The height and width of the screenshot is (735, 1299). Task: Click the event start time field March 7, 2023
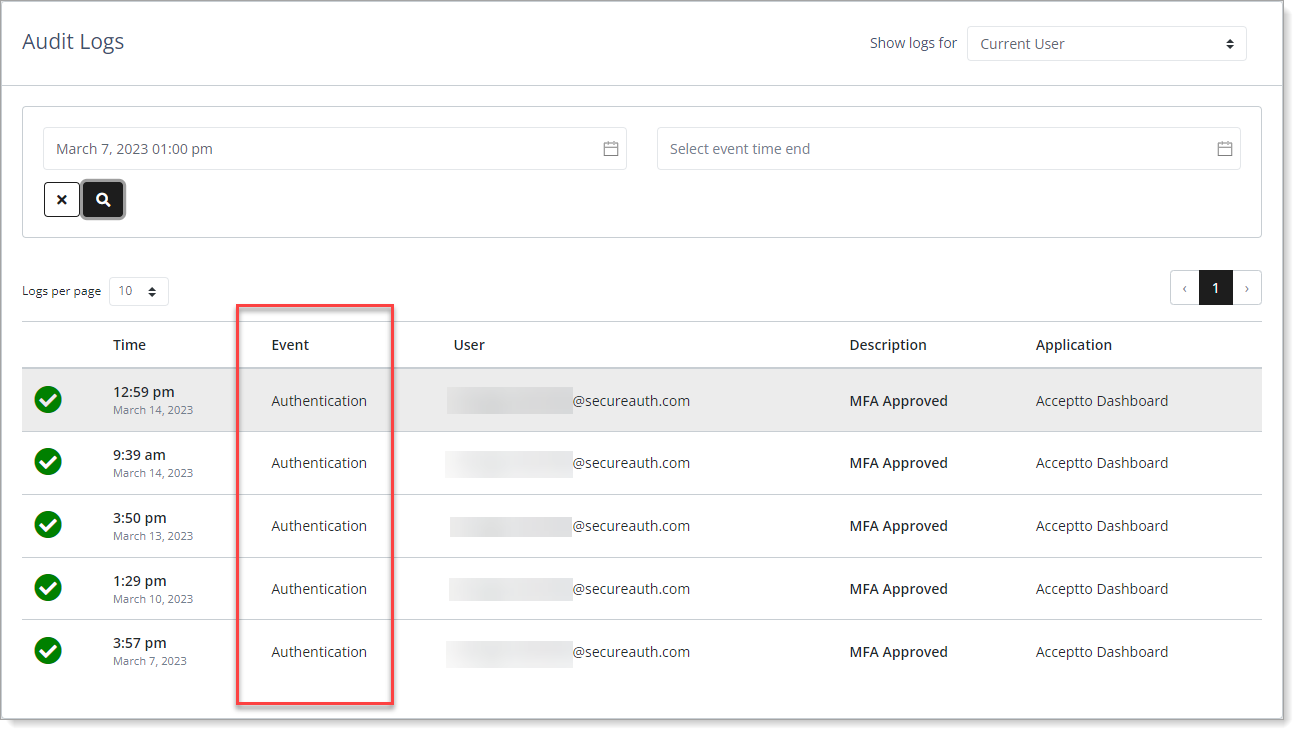(x=335, y=149)
